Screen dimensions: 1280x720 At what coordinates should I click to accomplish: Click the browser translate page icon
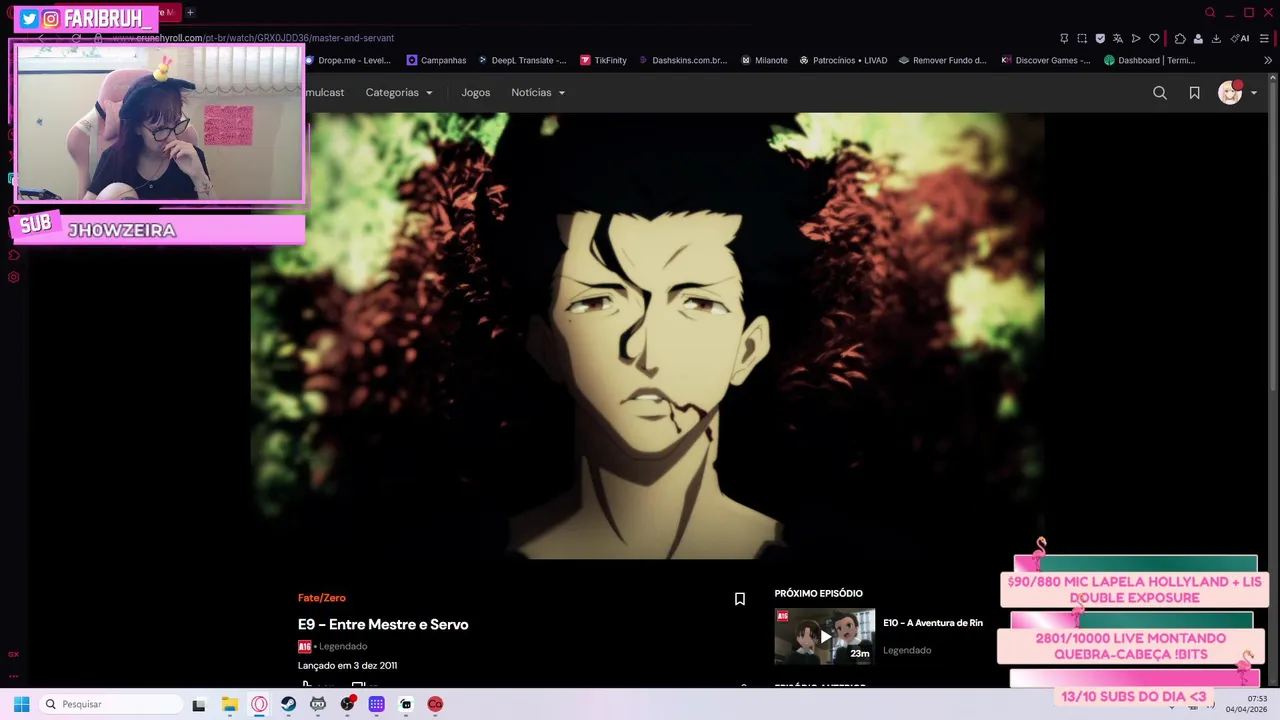click(x=1118, y=38)
